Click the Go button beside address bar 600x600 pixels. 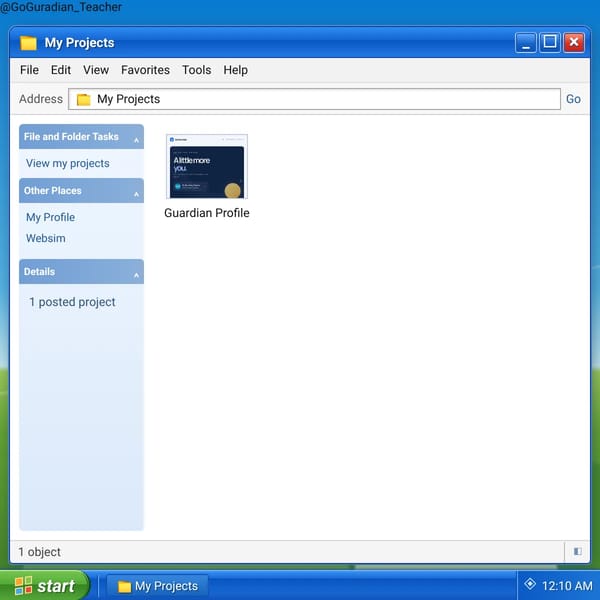573,99
